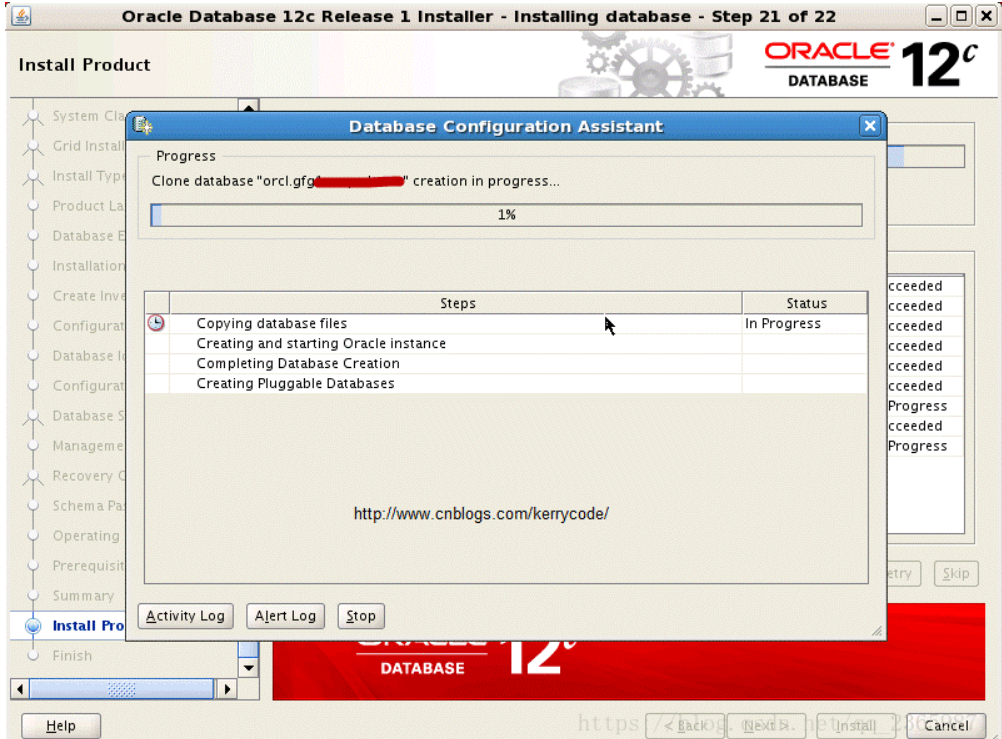Select Schema step in sidebar
The image size is (1002, 739).
88,506
